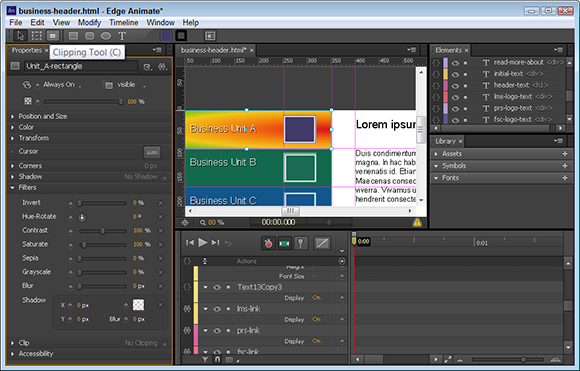Select the Ellipse tool
Viewport: 580px width, 371px height.
coord(106,36)
